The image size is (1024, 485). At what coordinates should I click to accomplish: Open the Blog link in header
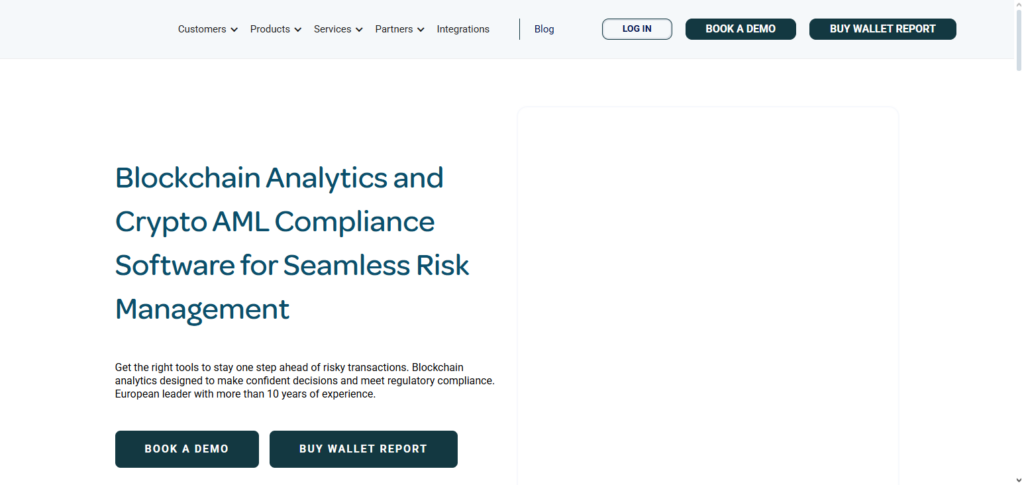(x=544, y=29)
